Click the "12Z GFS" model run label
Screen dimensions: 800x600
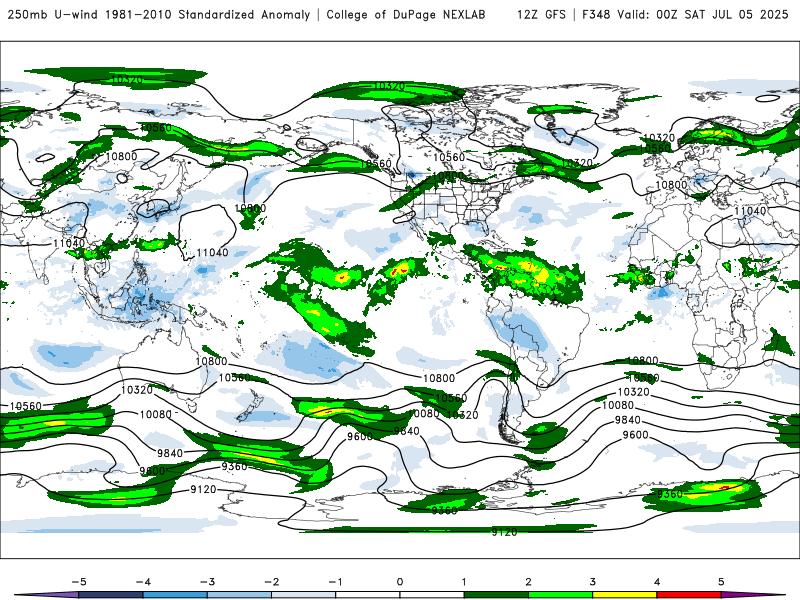(x=541, y=14)
